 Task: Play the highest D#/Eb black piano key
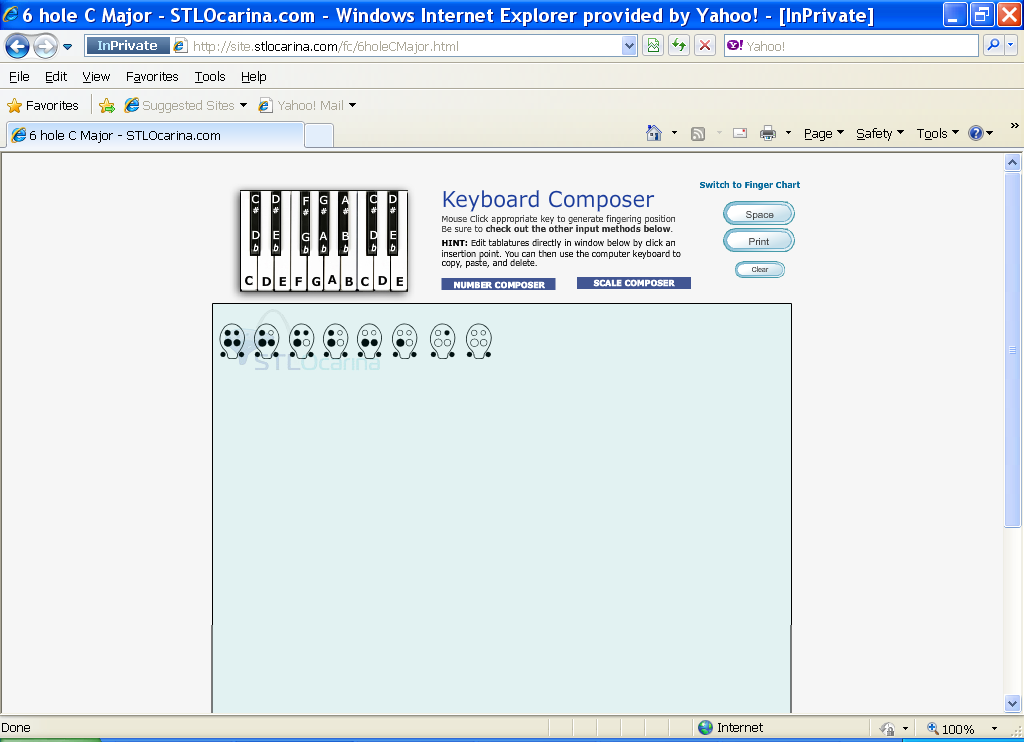tap(392, 223)
